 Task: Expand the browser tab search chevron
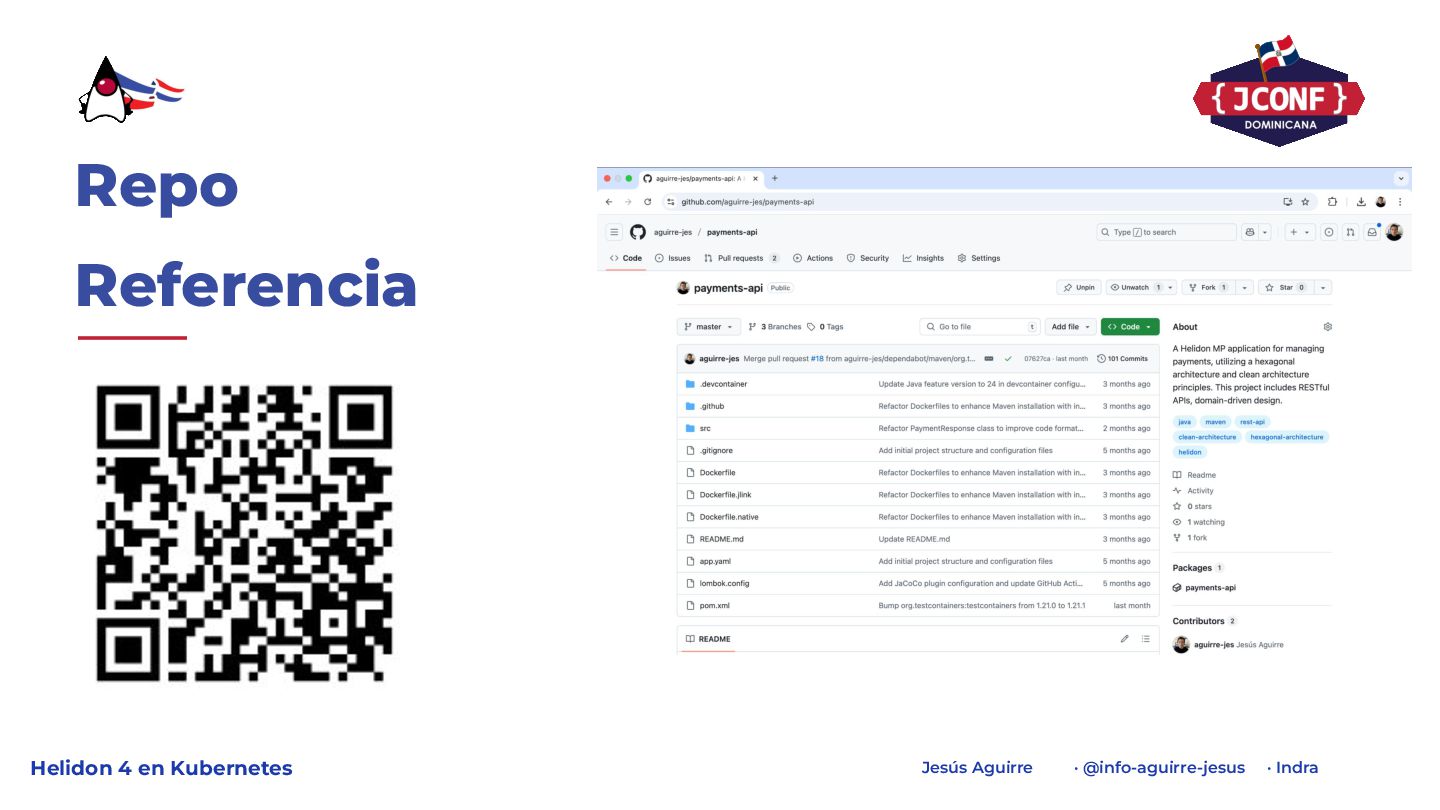coord(1401,178)
